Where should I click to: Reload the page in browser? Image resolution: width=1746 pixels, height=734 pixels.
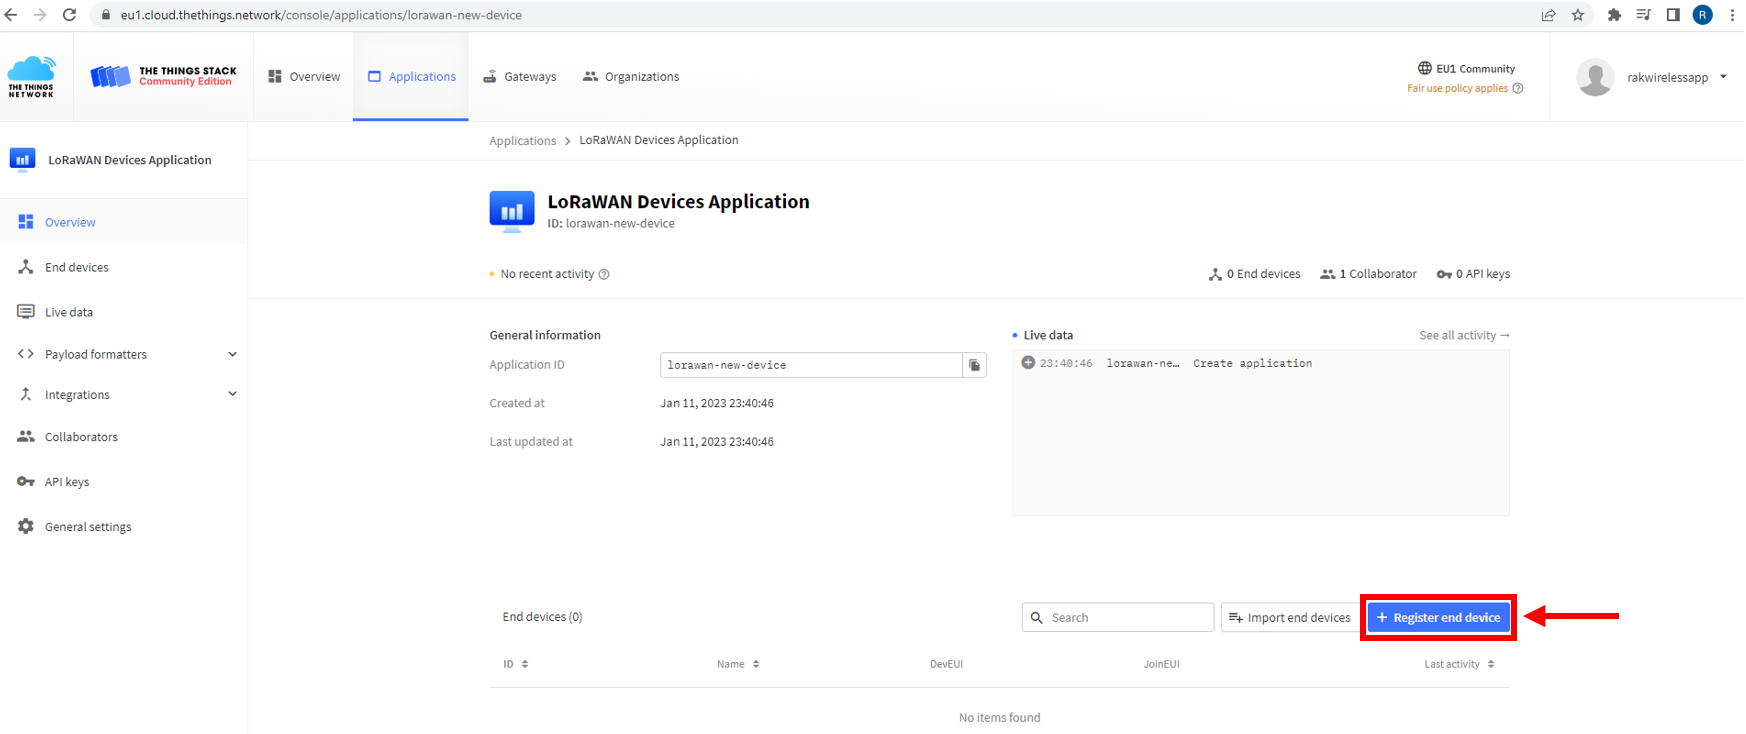[69, 15]
